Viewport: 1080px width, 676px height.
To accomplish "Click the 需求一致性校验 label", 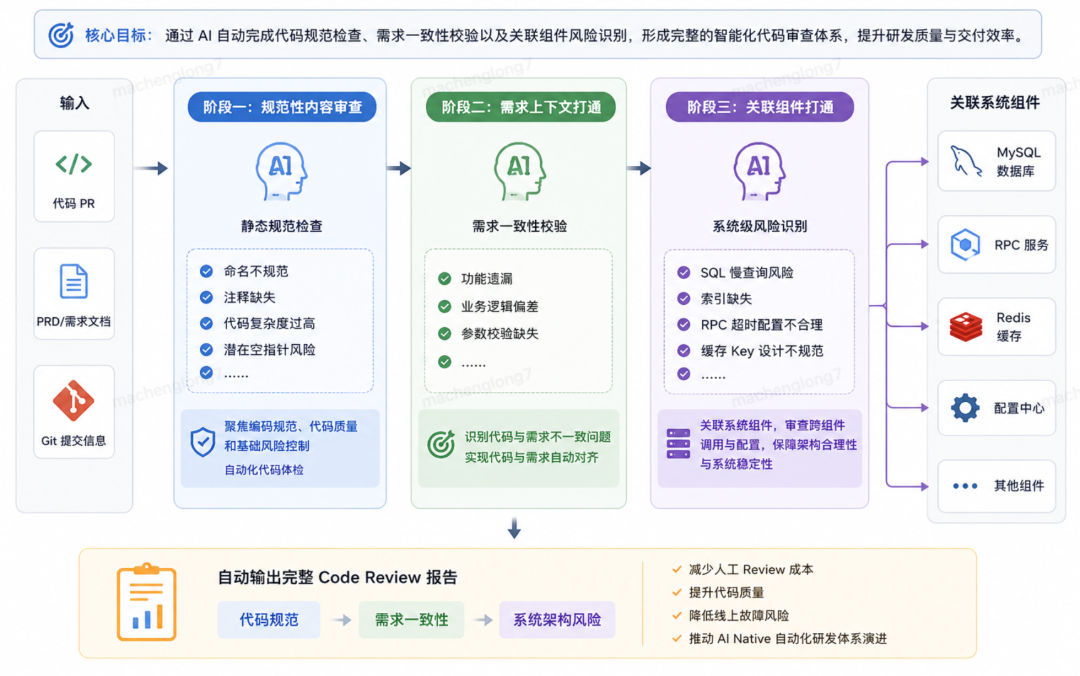I will [519, 226].
